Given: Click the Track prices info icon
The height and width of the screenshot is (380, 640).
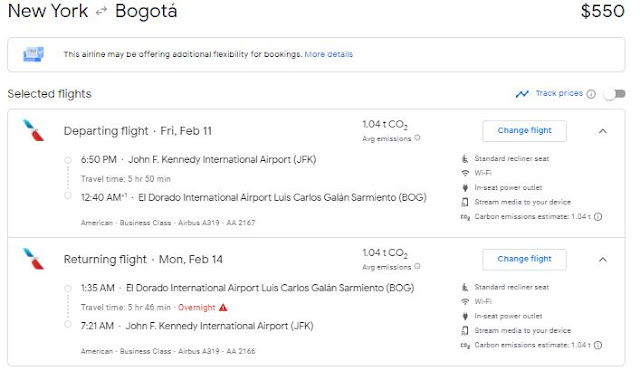Looking at the screenshot, I should [x=591, y=94].
